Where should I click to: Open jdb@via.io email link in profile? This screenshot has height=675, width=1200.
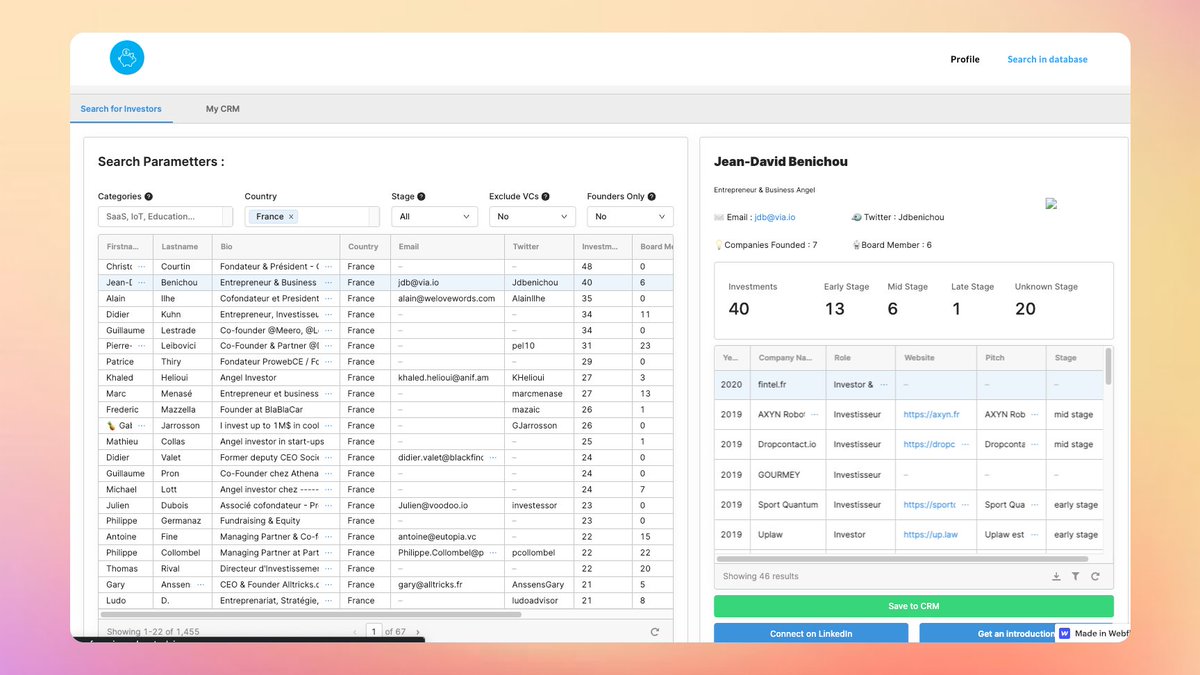(x=775, y=217)
